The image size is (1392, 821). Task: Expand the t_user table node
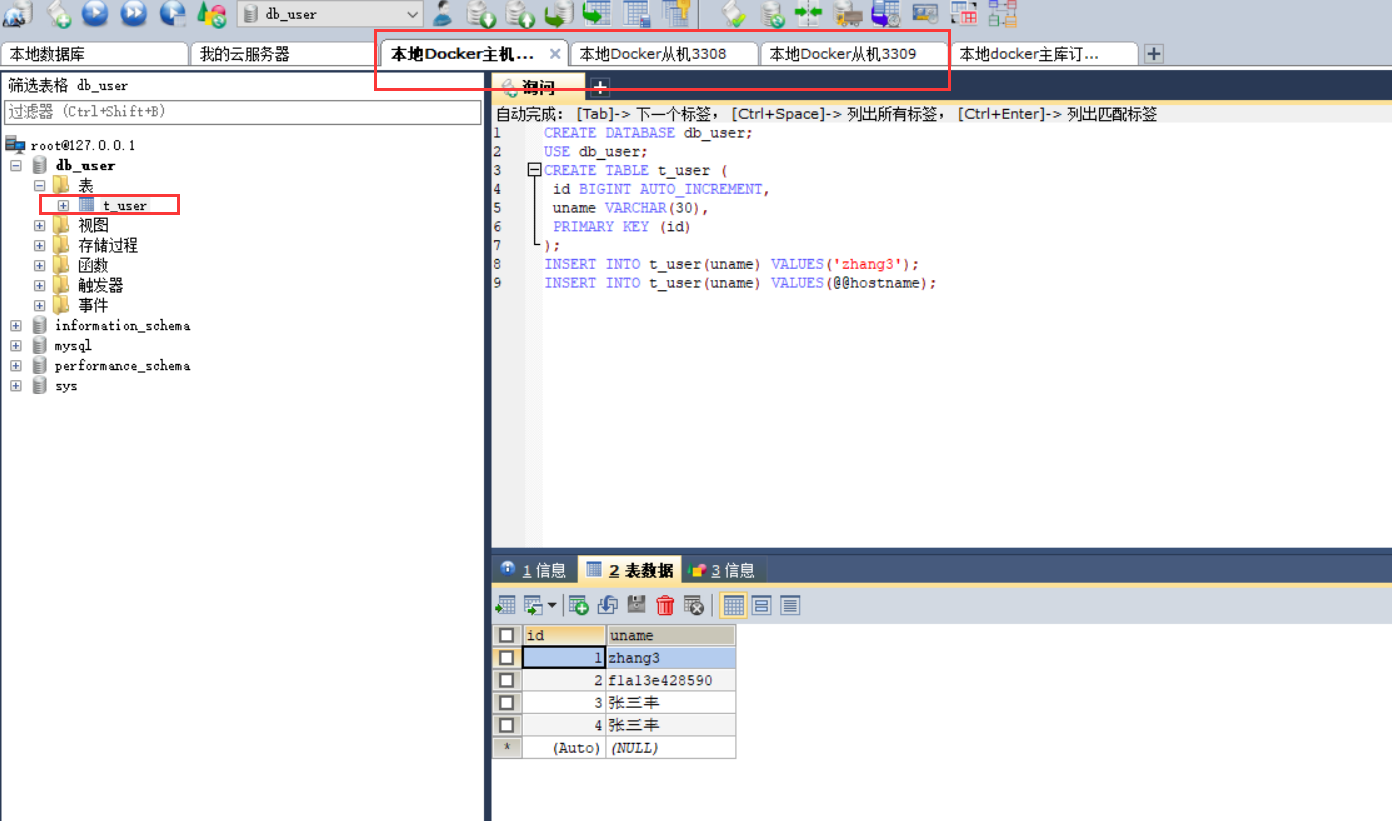63,205
